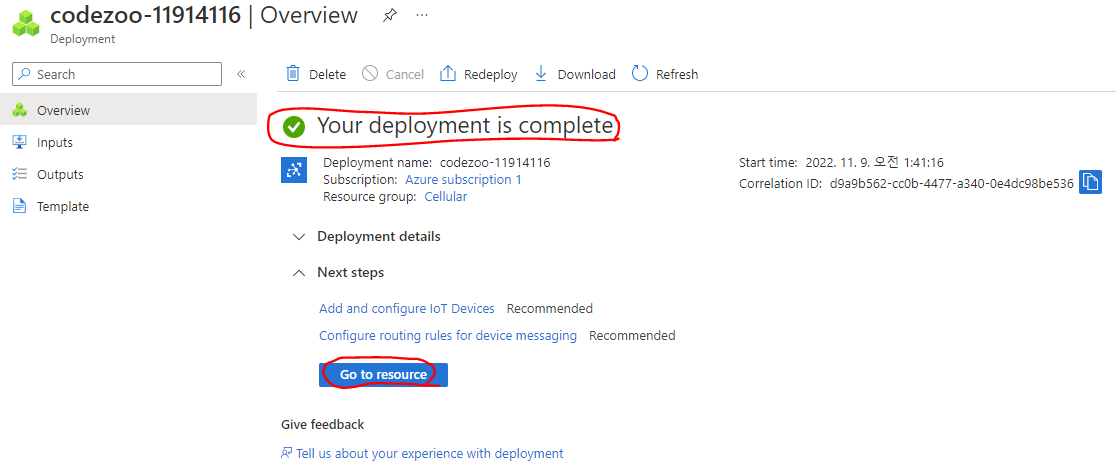
Task: Click the Redeploy upload icon
Action: pos(448,74)
